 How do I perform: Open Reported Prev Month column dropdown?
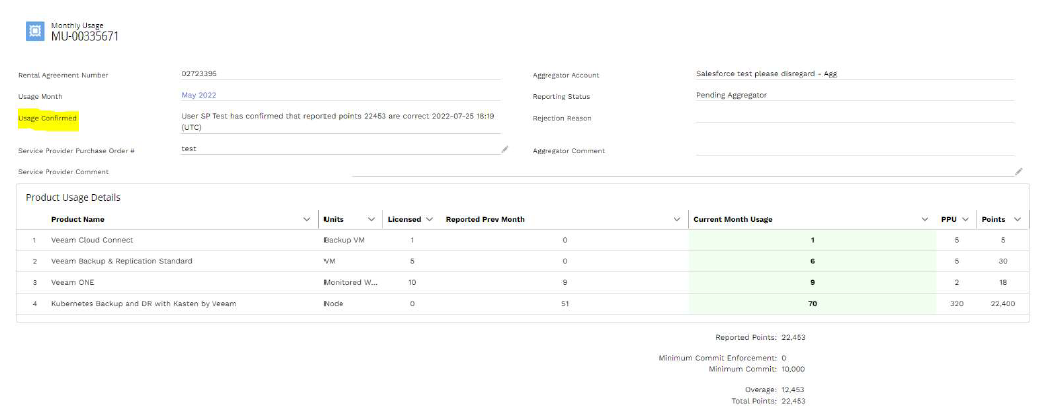click(x=677, y=219)
